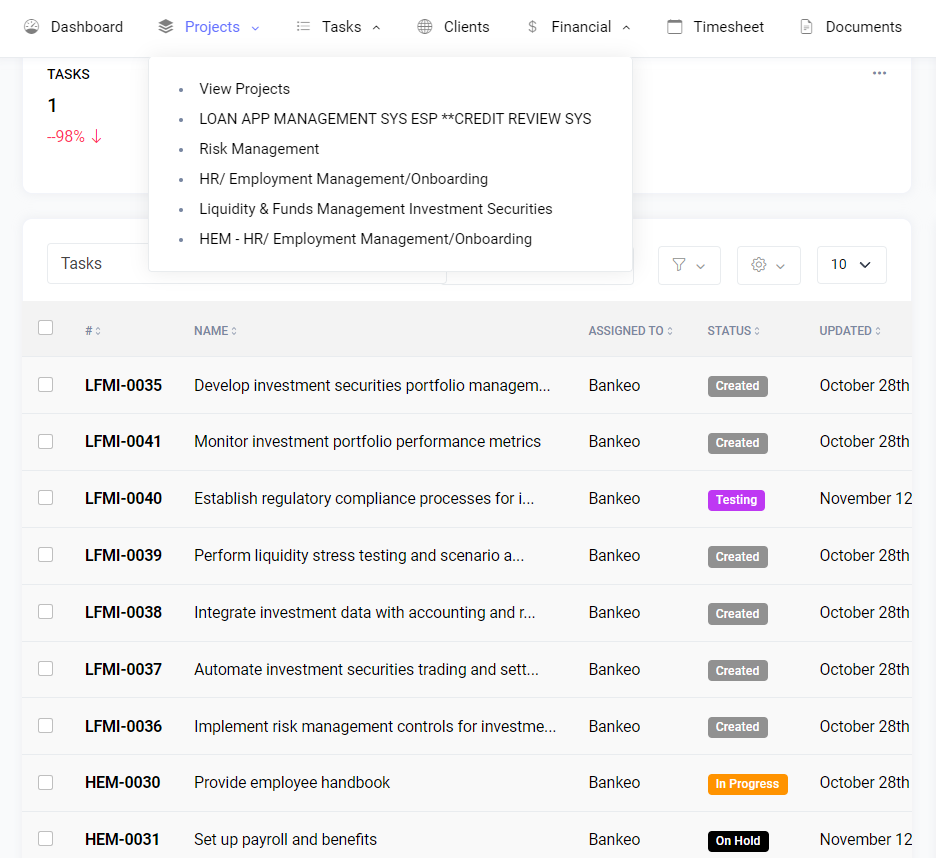Click the Tasks list icon
Viewport: 936px width, 858px height.
(303, 26)
